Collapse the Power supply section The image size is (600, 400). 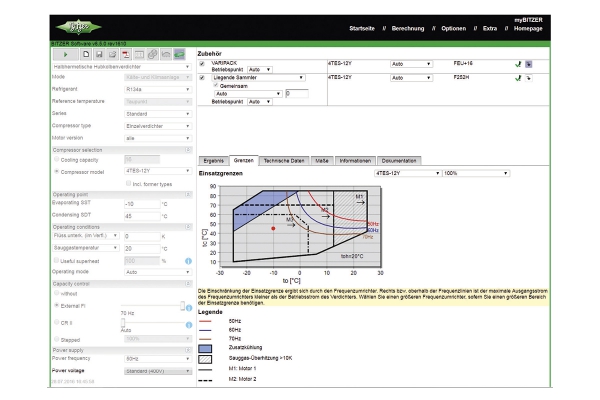pyautogui.click(x=188, y=350)
